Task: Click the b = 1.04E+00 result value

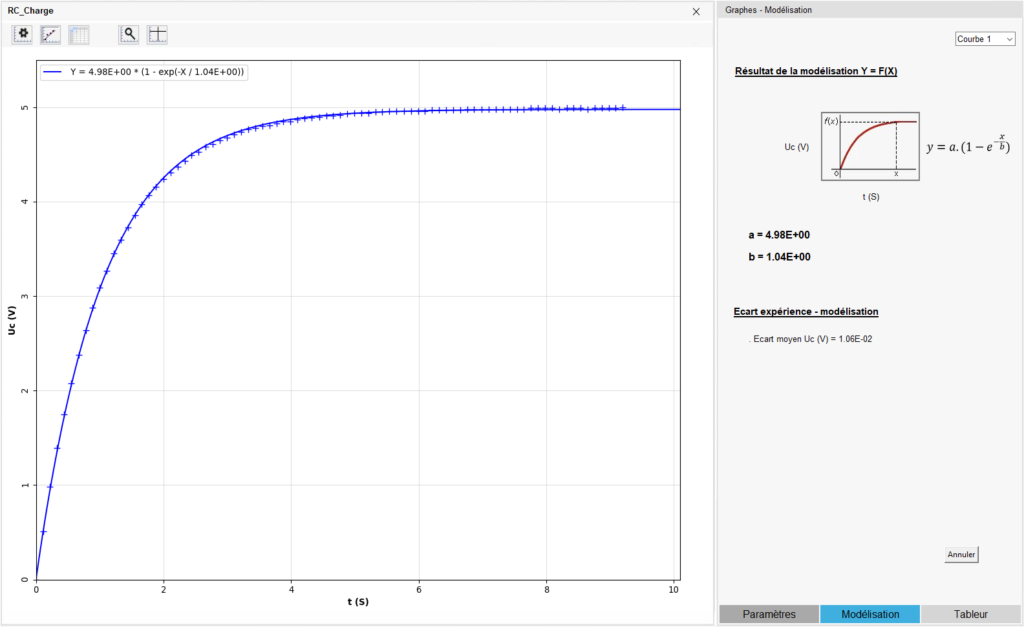Action: pos(778,257)
